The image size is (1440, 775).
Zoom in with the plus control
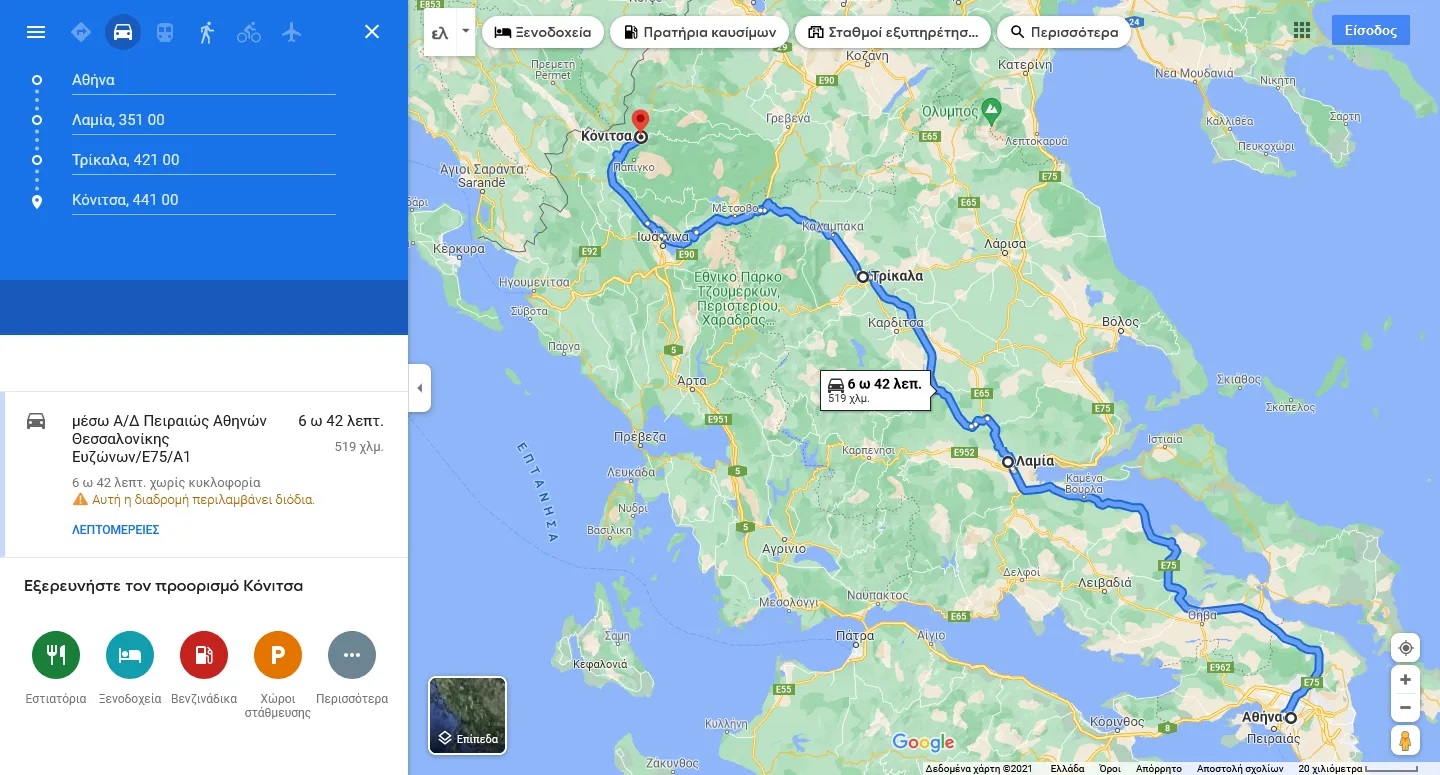[x=1405, y=680]
